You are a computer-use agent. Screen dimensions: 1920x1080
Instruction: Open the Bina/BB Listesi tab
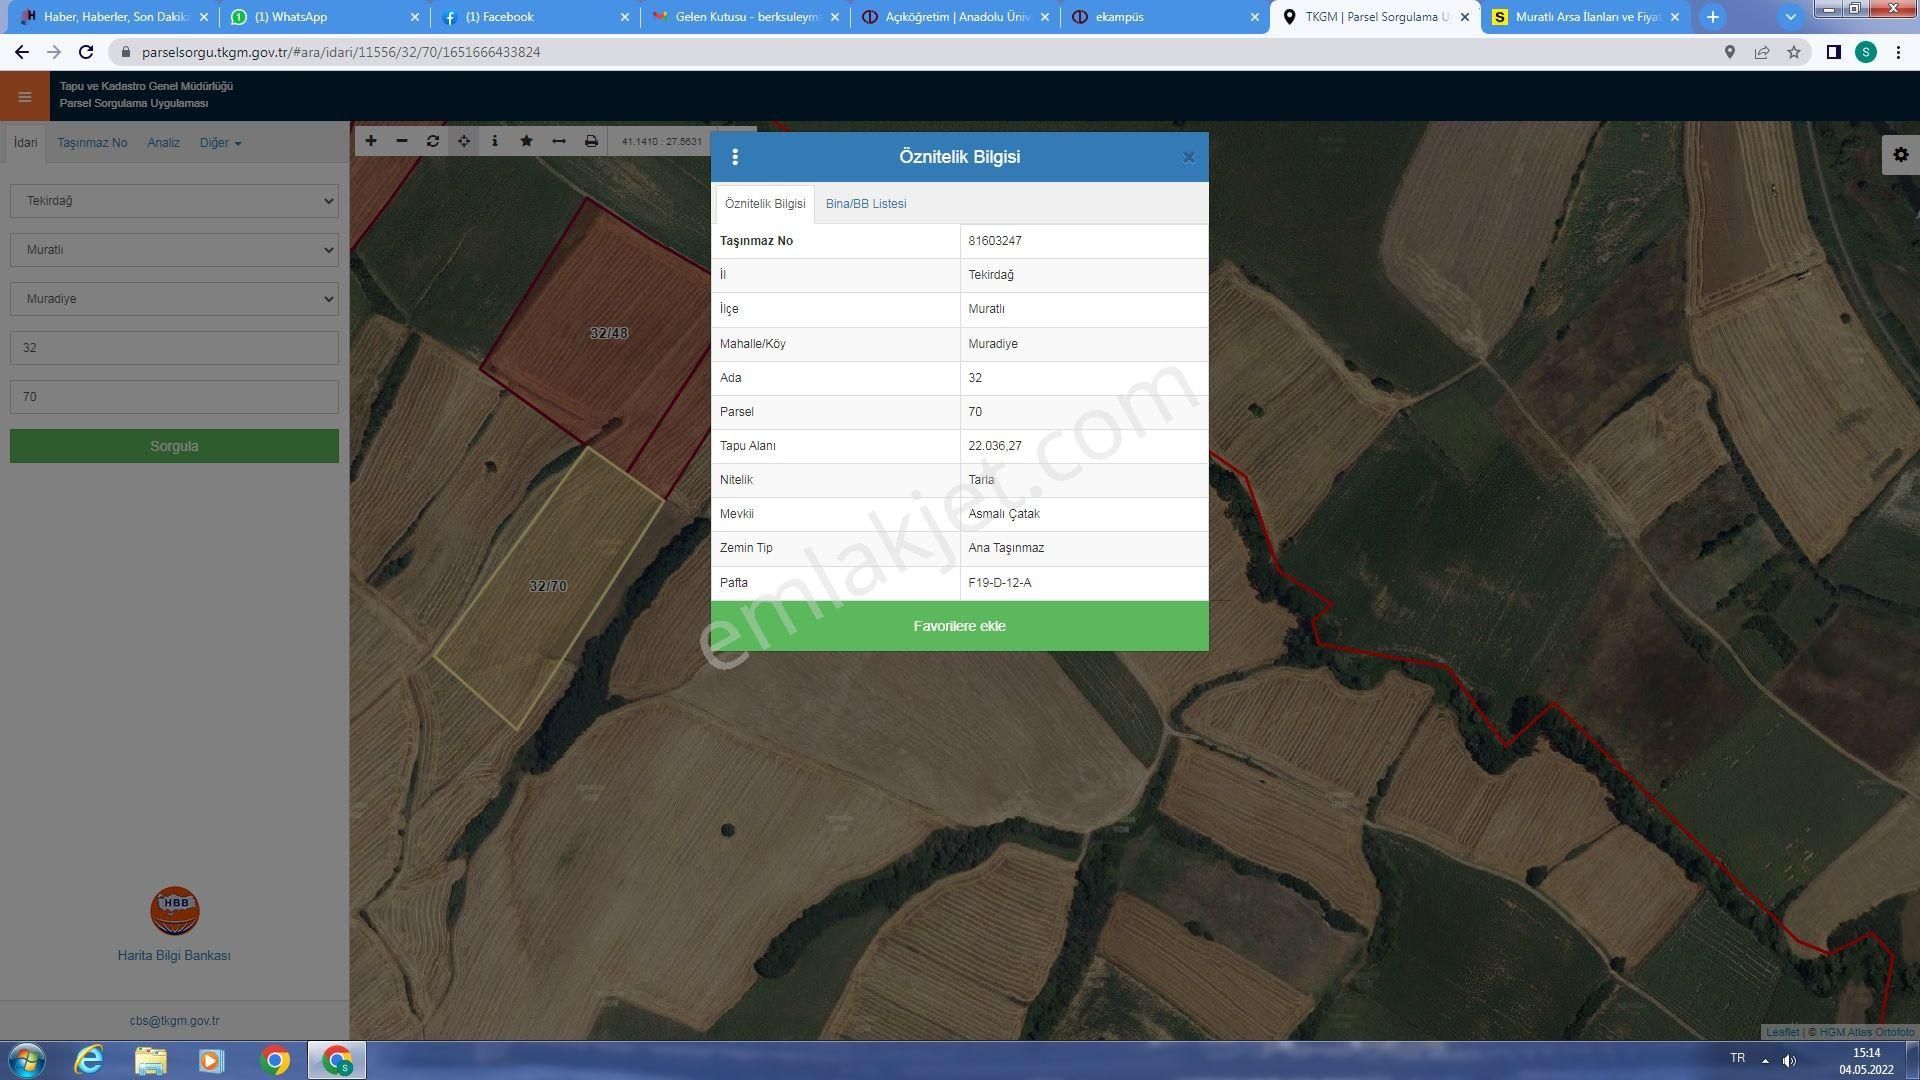pos(866,204)
